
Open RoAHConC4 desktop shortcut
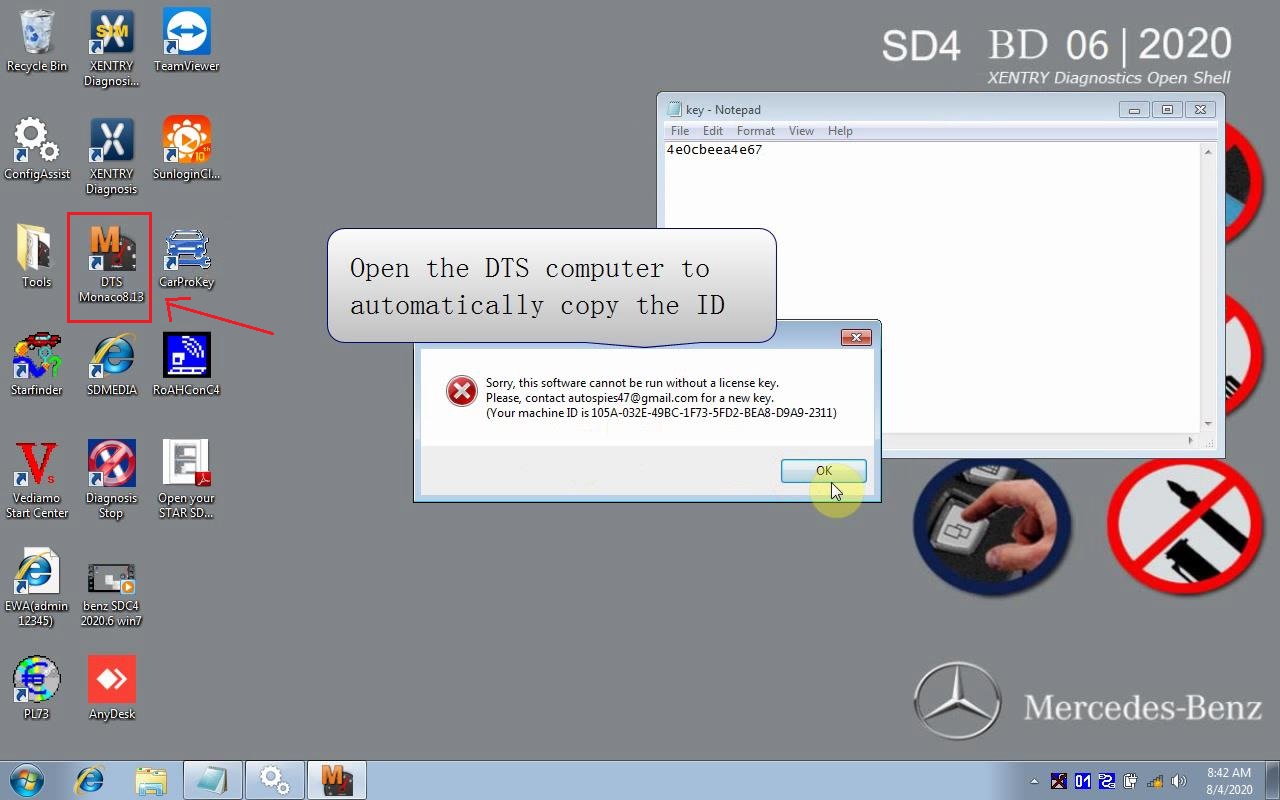click(187, 366)
